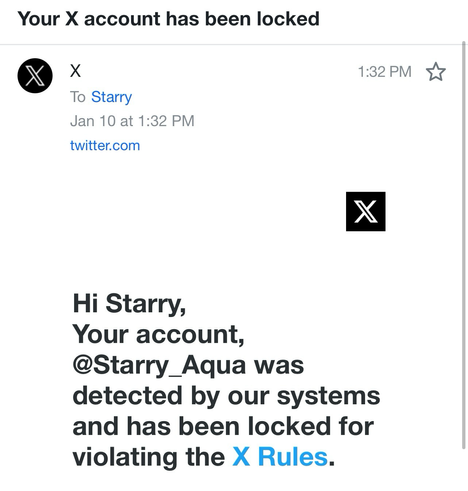Click the Jan 10 at 1:32 PM date
The width and height of the screenshot is (468, 491).
[132, 121]
